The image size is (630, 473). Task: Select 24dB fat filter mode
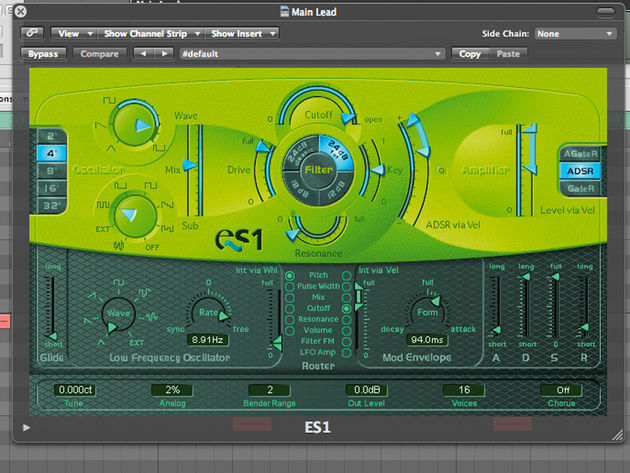(338, 153)
